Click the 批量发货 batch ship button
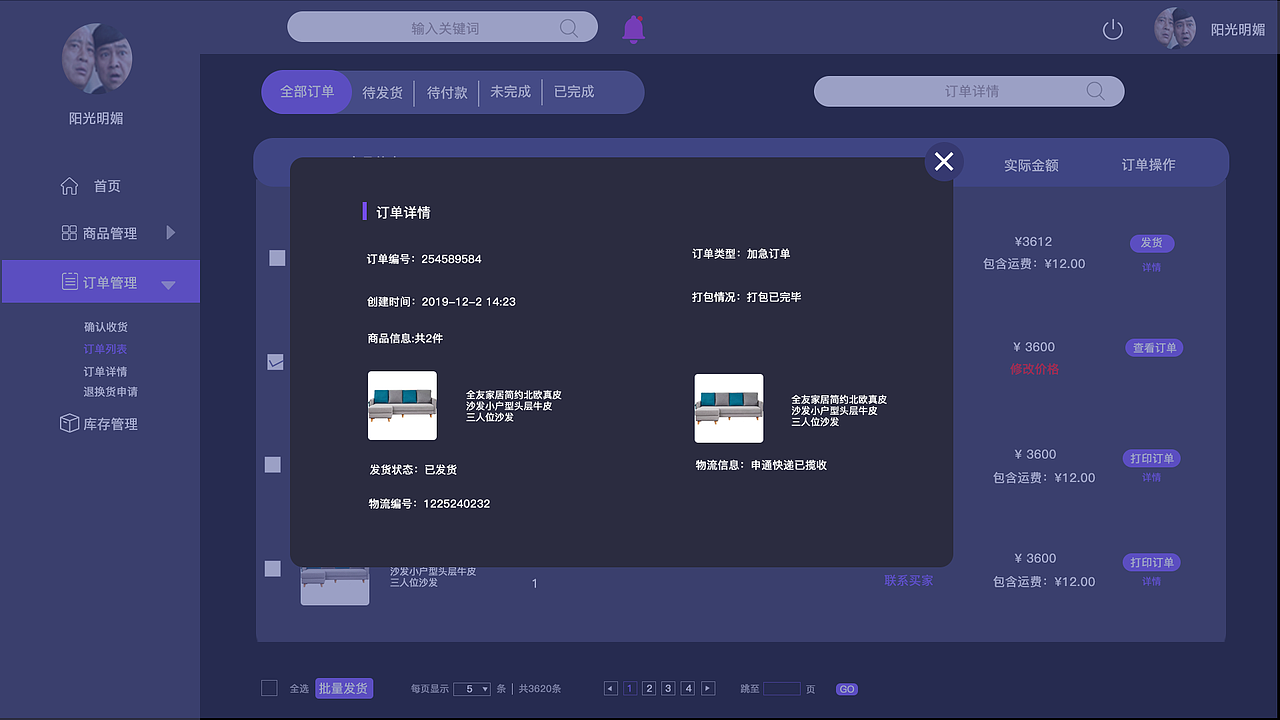This screenshot has width=1280, height=720. pyautogui.click(x=344, y=688)
